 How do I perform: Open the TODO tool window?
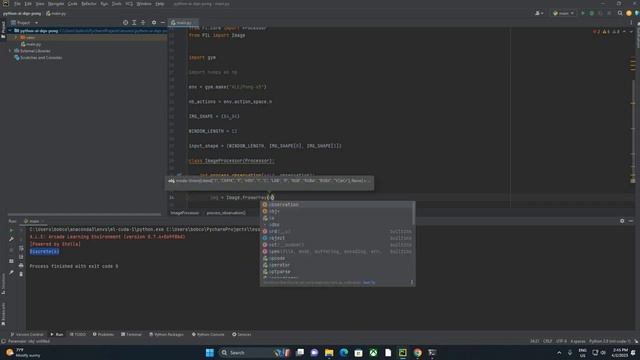point(78,334)
